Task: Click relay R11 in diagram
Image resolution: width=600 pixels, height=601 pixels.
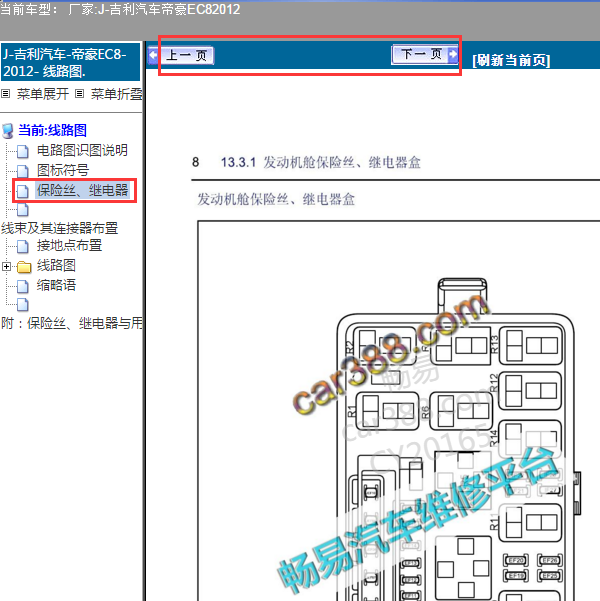Action: pyautogui.click(x=531, y=522)
